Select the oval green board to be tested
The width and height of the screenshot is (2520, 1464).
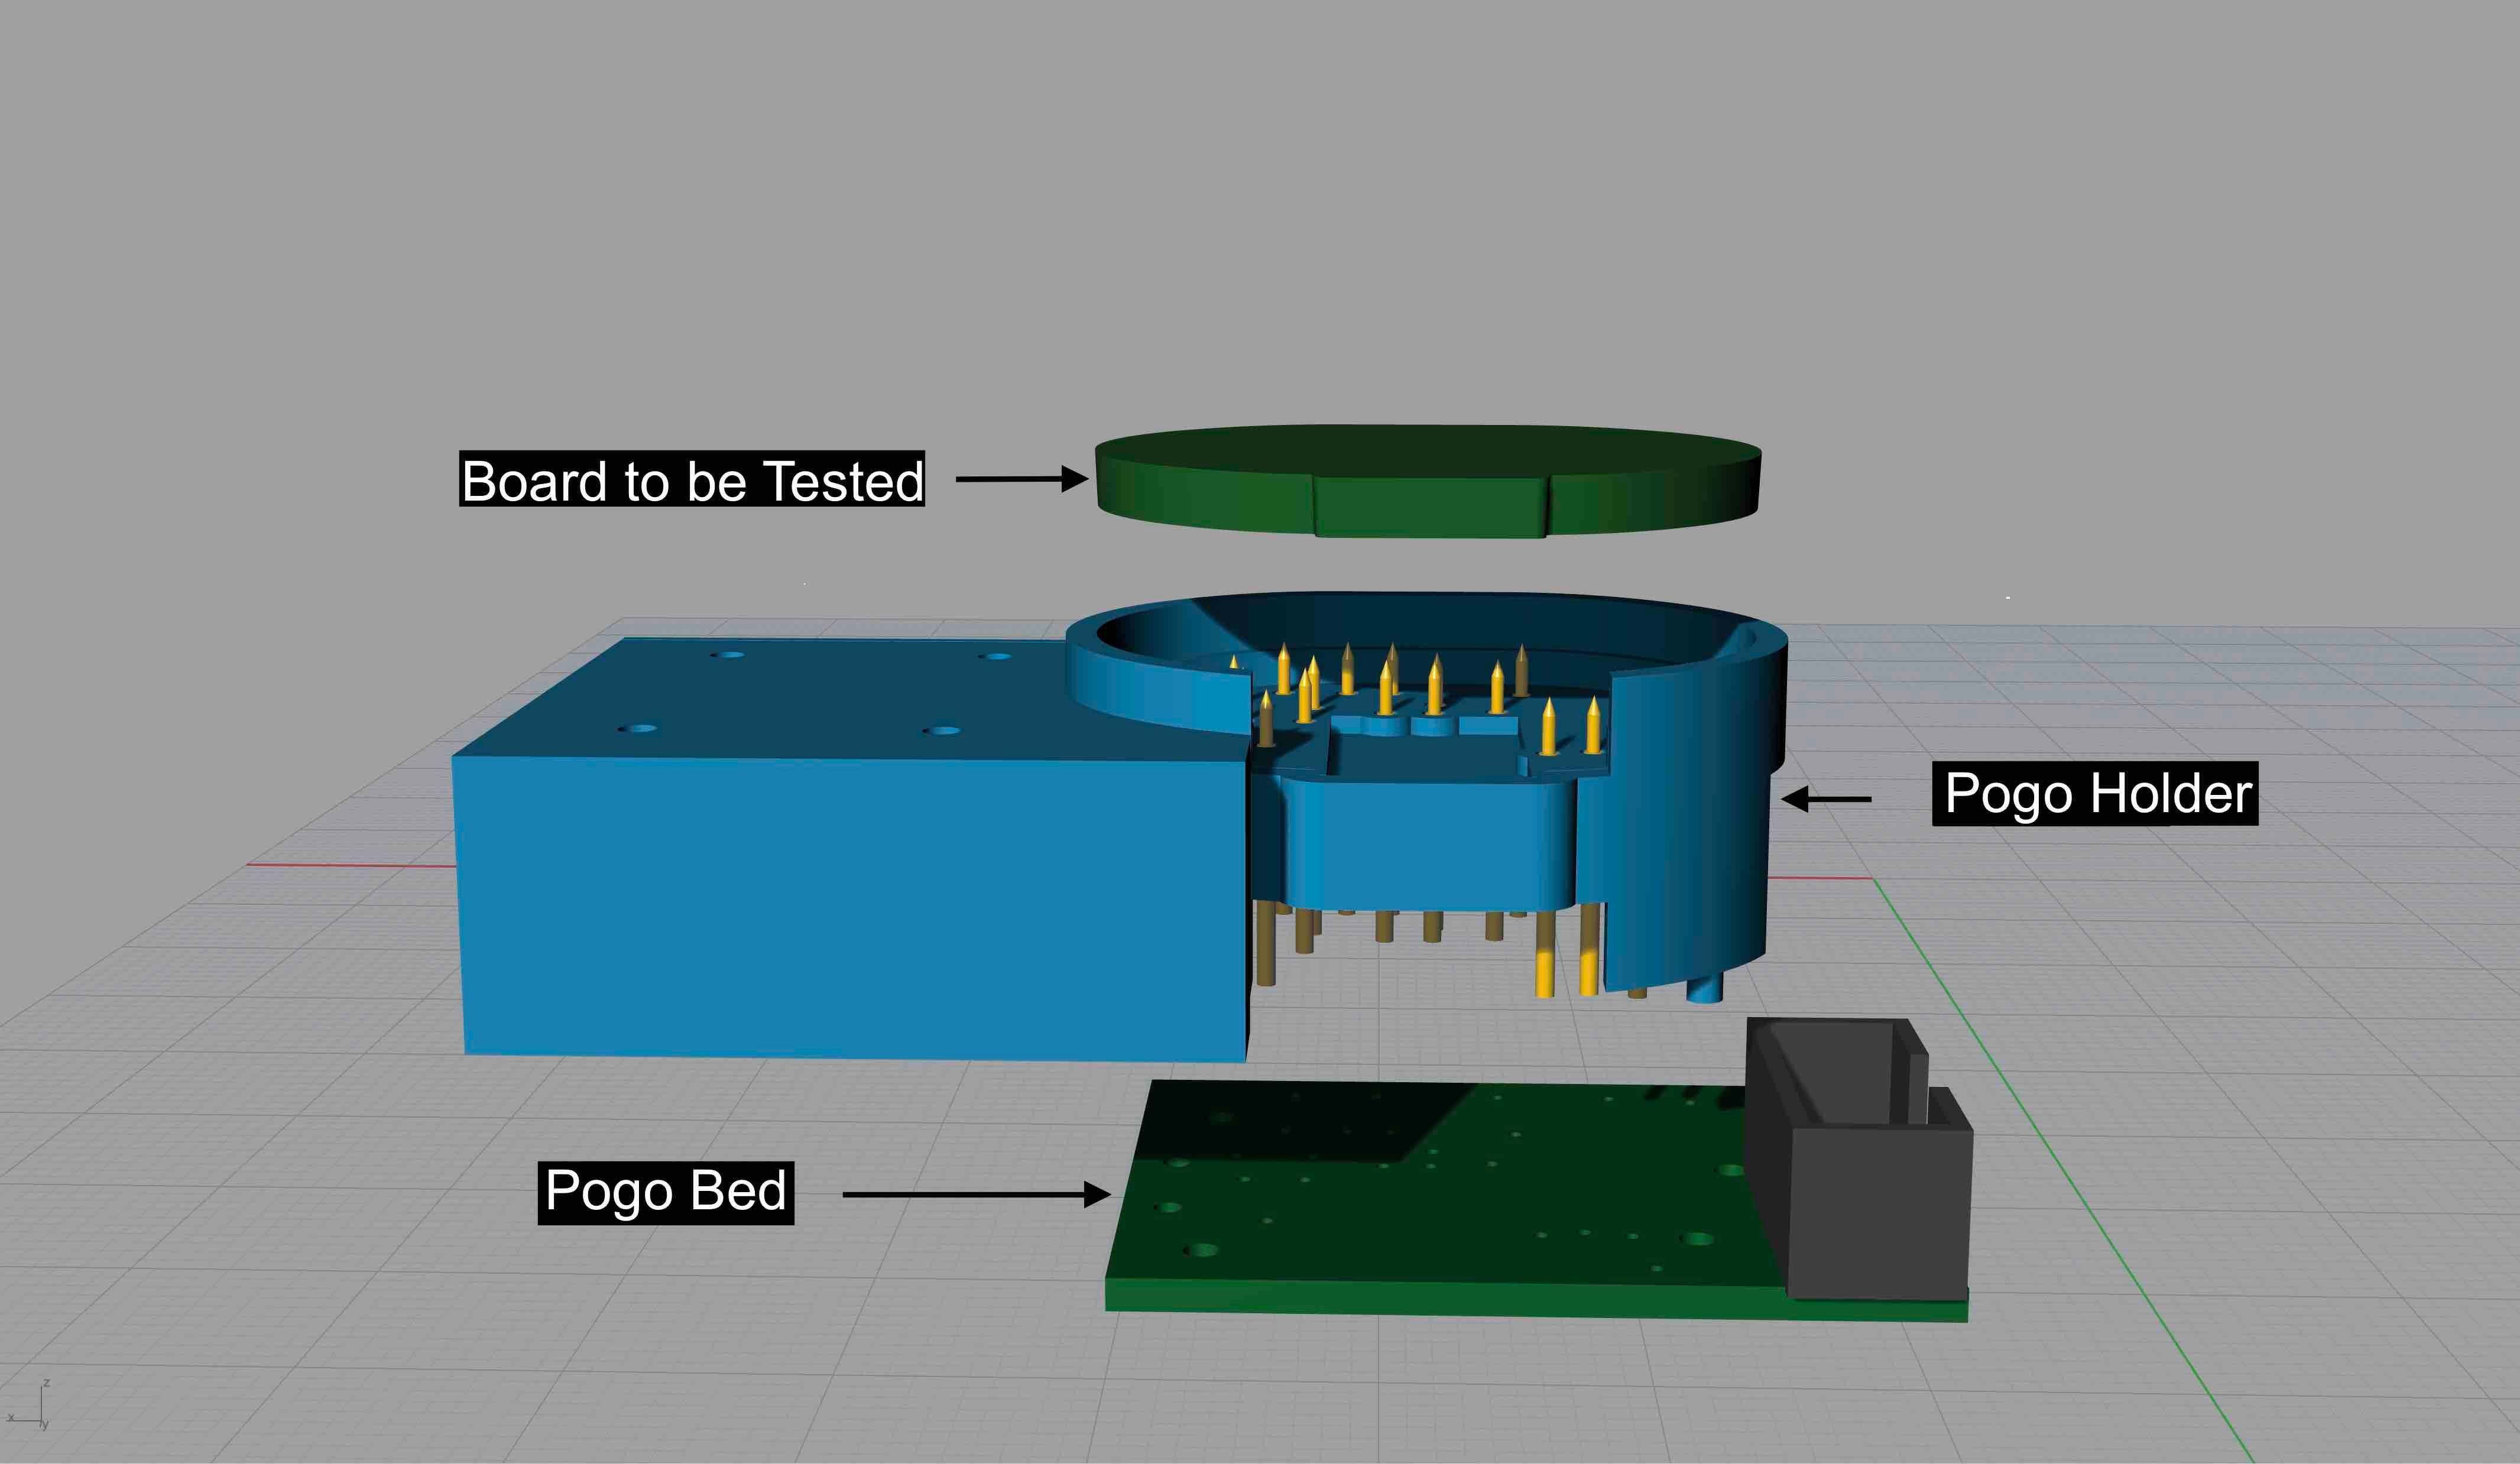tap(1428, 480)
